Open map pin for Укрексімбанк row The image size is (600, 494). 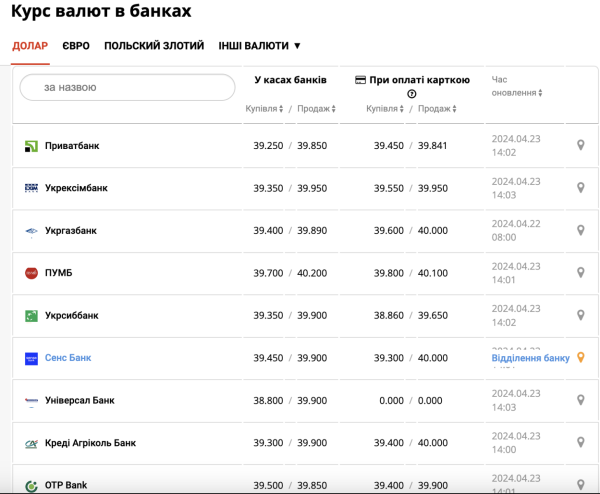[x=580, y=187]
